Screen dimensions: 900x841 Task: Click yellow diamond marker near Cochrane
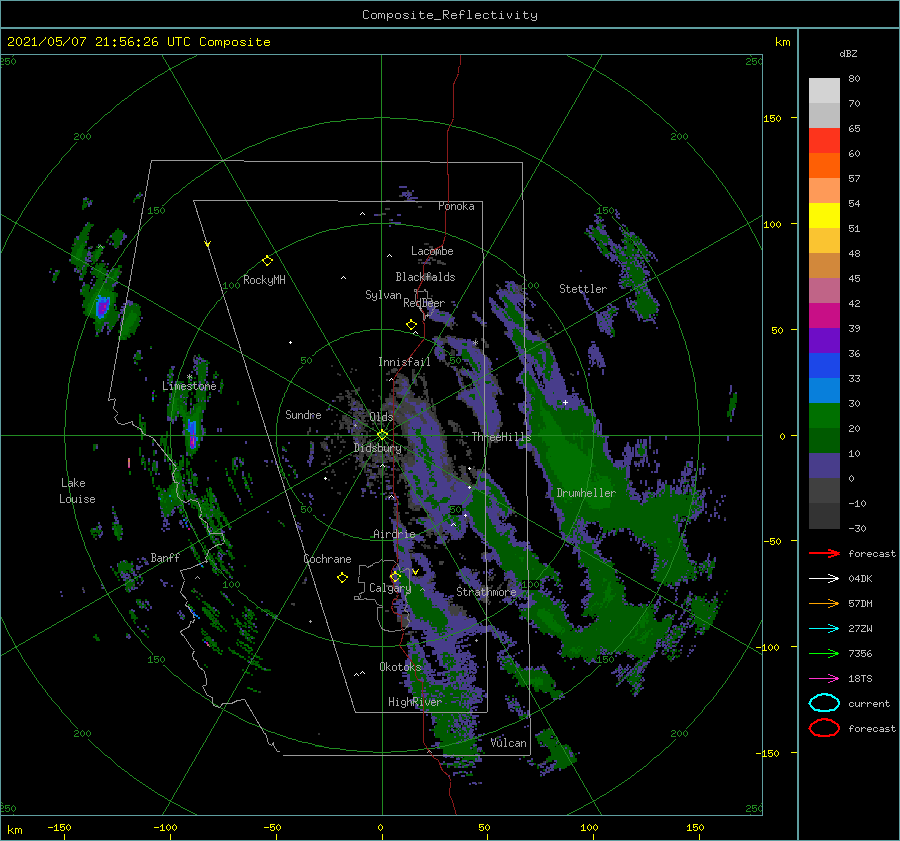pyautogui.click(x=342, y=578)
